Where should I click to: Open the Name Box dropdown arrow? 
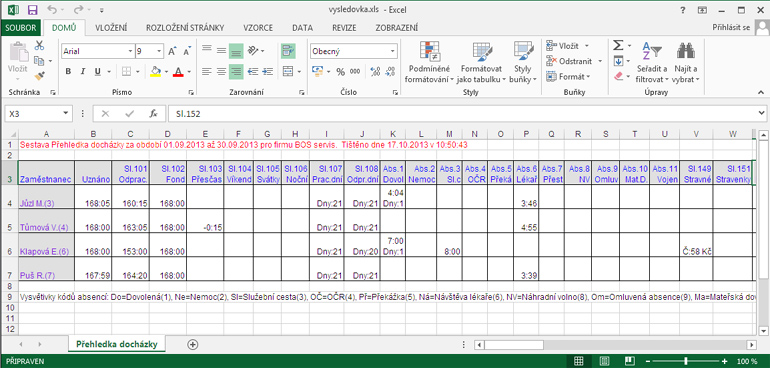coord(66,113)
